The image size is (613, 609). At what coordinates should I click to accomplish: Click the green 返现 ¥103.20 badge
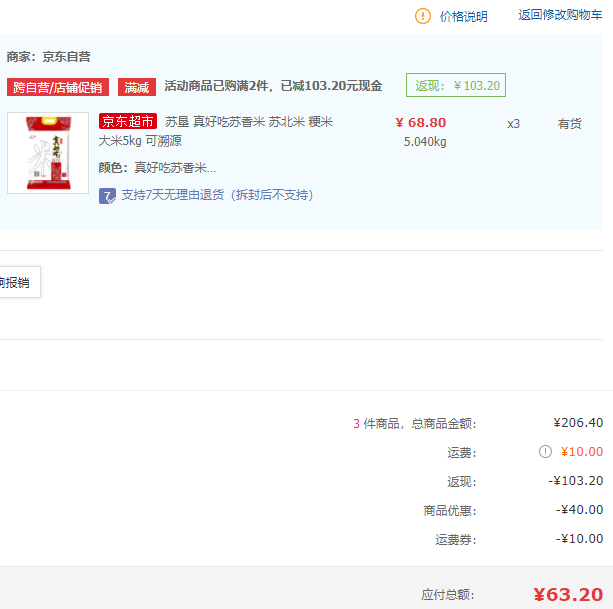coord(456,86)
